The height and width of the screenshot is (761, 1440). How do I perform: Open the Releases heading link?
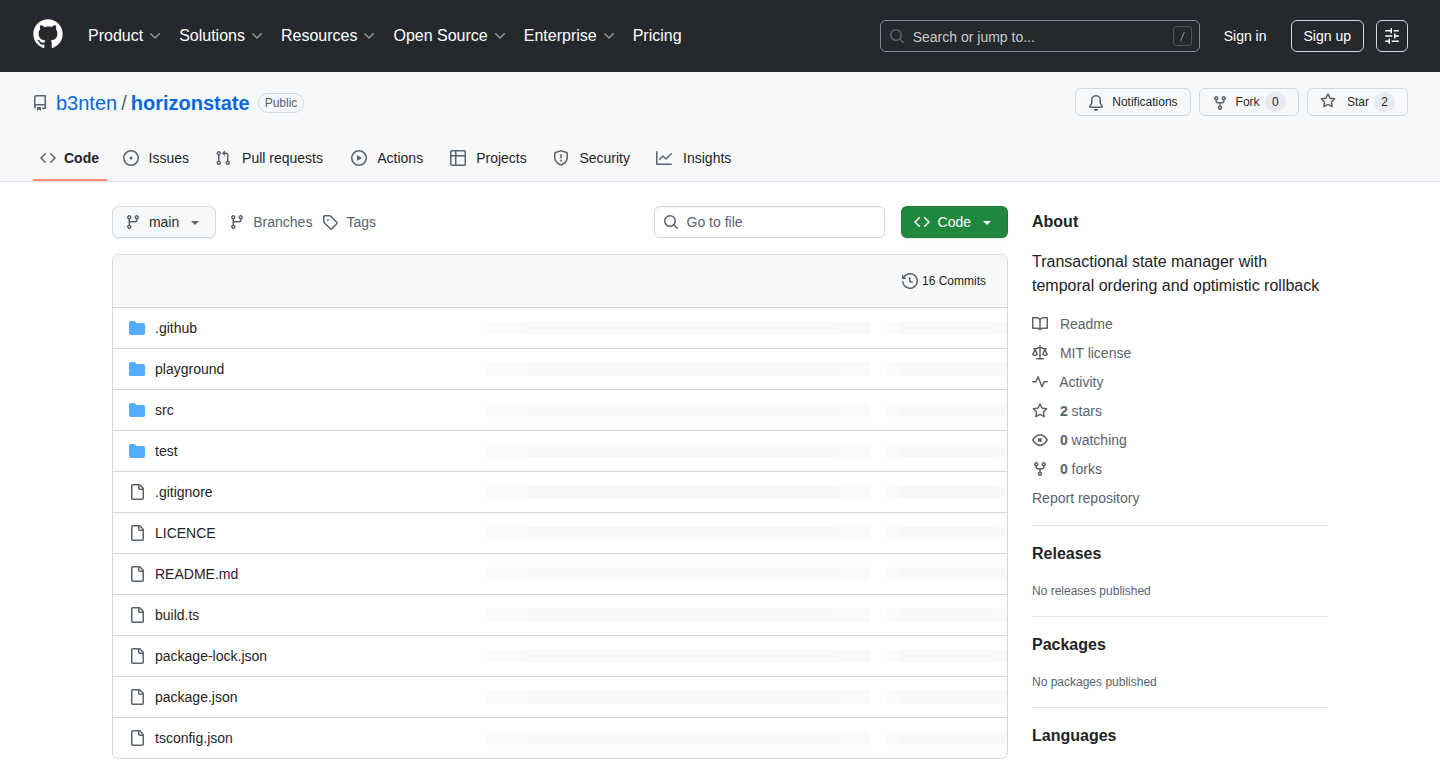[1066, 553]
